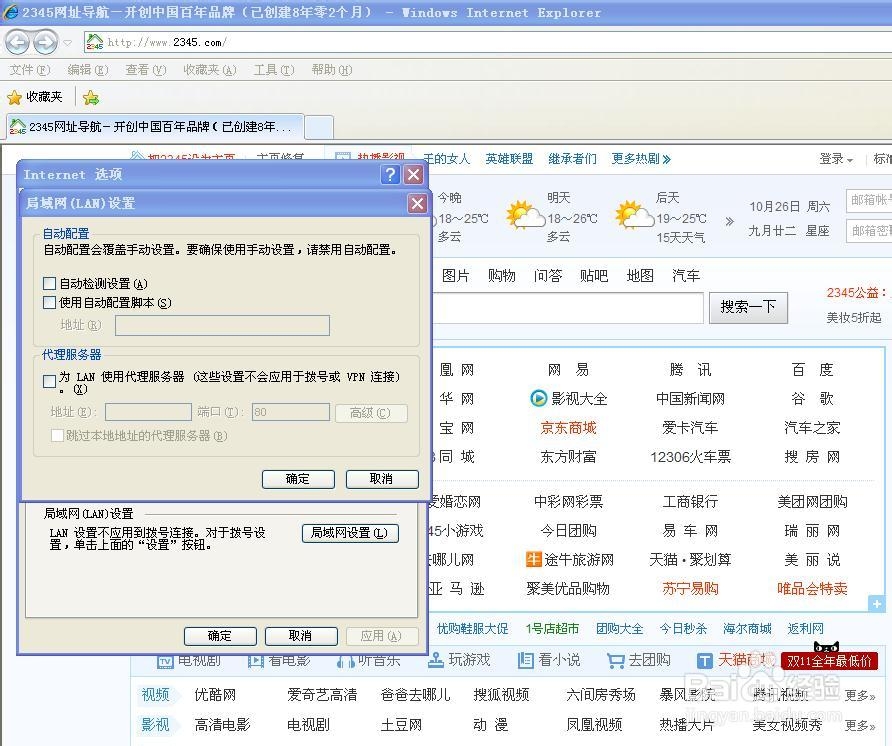Click tomorrow's weather sun-cloud icon
This screenshot has width=892, height=746.
pos(525,215)
